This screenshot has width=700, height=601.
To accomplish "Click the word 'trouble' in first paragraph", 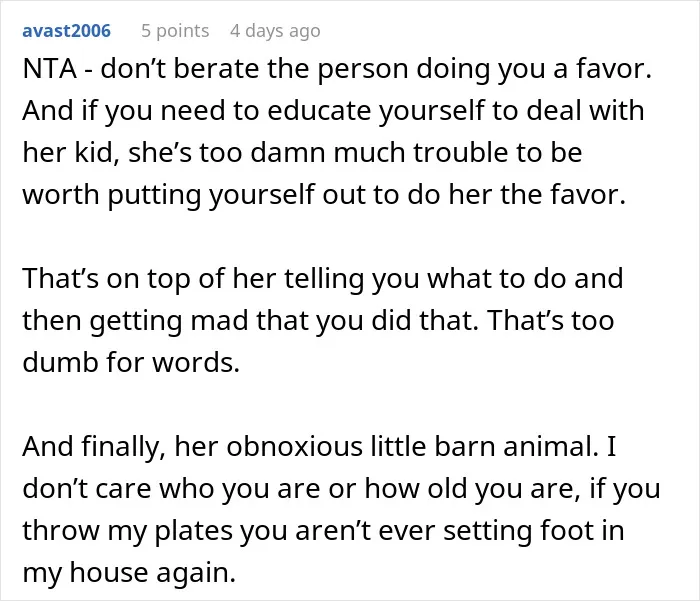I will coord(461,153).
